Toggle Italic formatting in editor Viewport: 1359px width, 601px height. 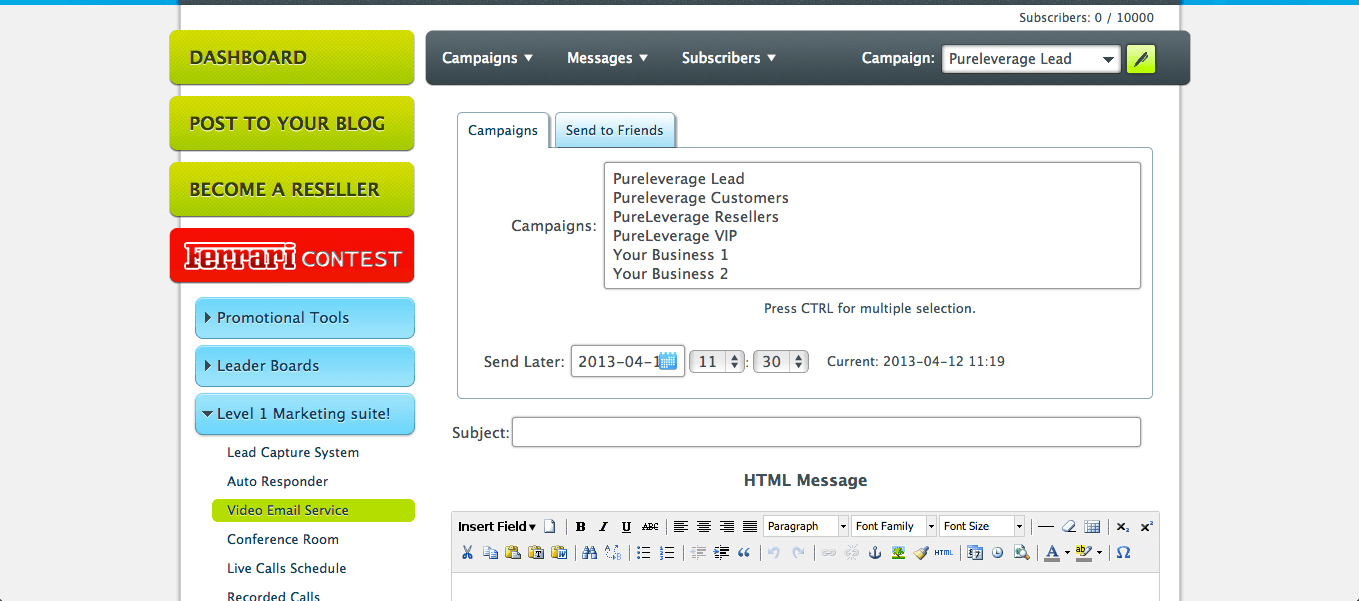(x=603, y=526)
